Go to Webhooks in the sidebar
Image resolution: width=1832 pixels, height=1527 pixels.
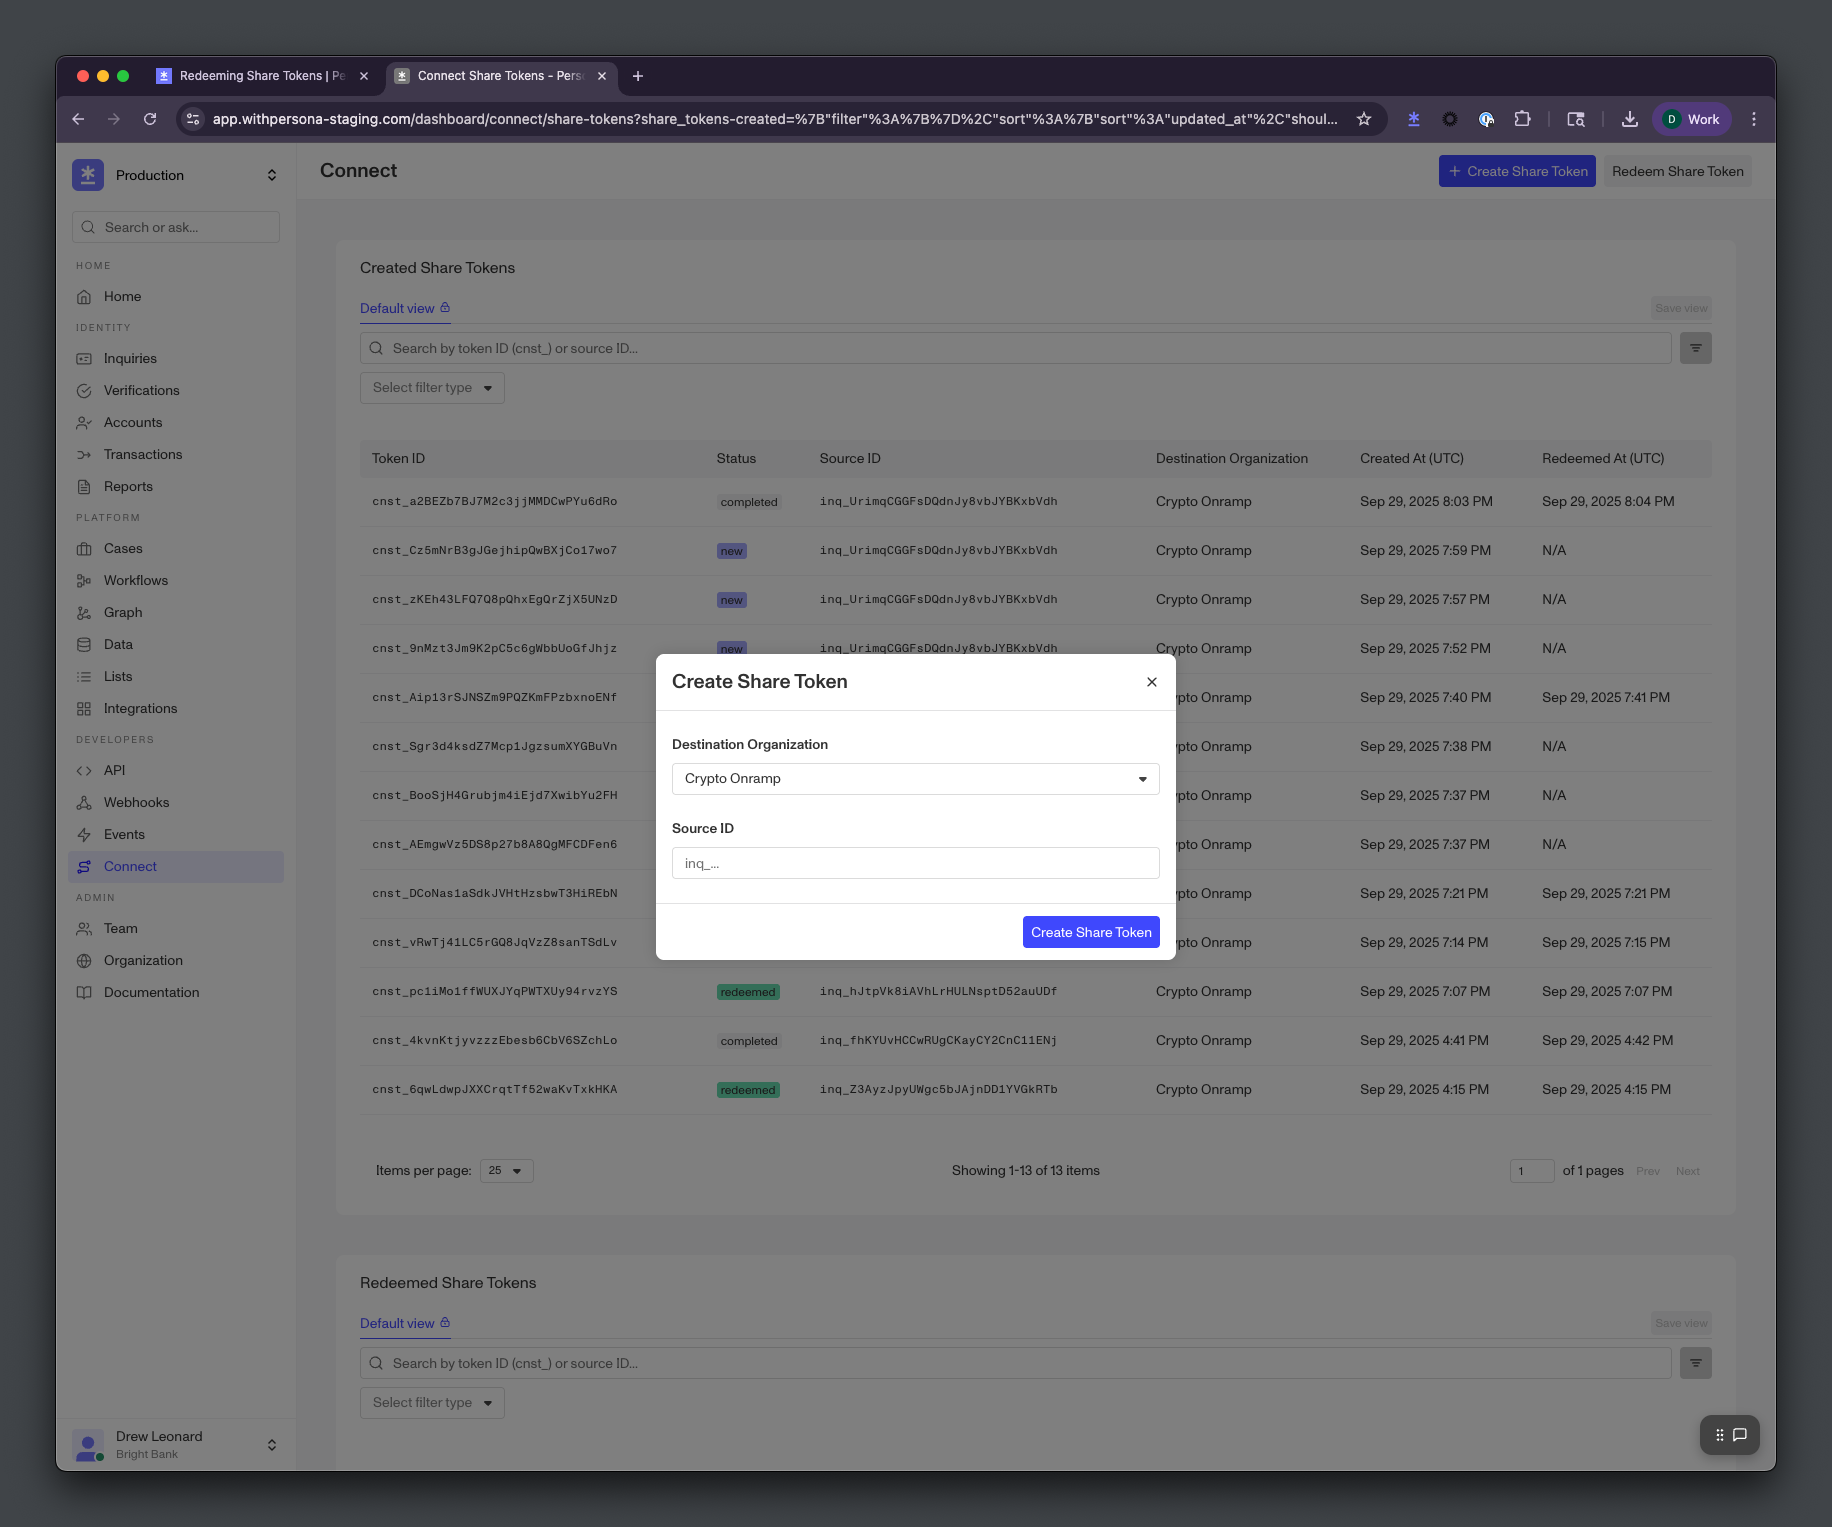tap(136, 802)
